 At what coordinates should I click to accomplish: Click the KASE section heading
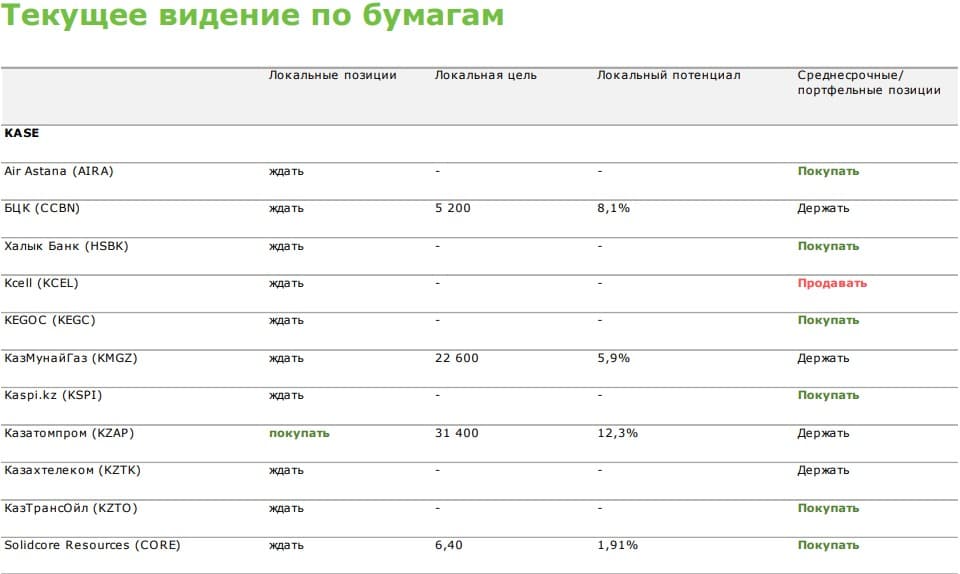coord(22,133)
